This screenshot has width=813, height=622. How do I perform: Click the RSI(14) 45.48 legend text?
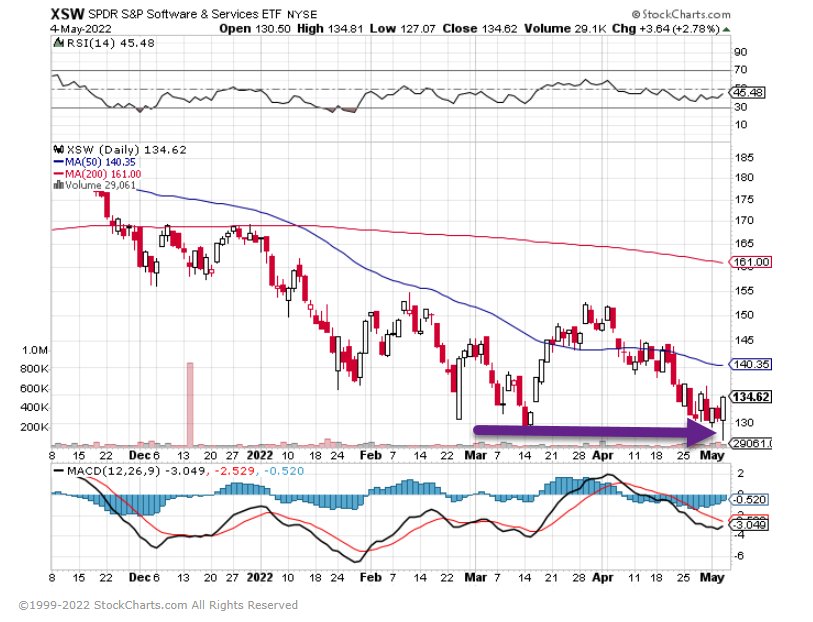pyautogui.click(x=110, y=43)
